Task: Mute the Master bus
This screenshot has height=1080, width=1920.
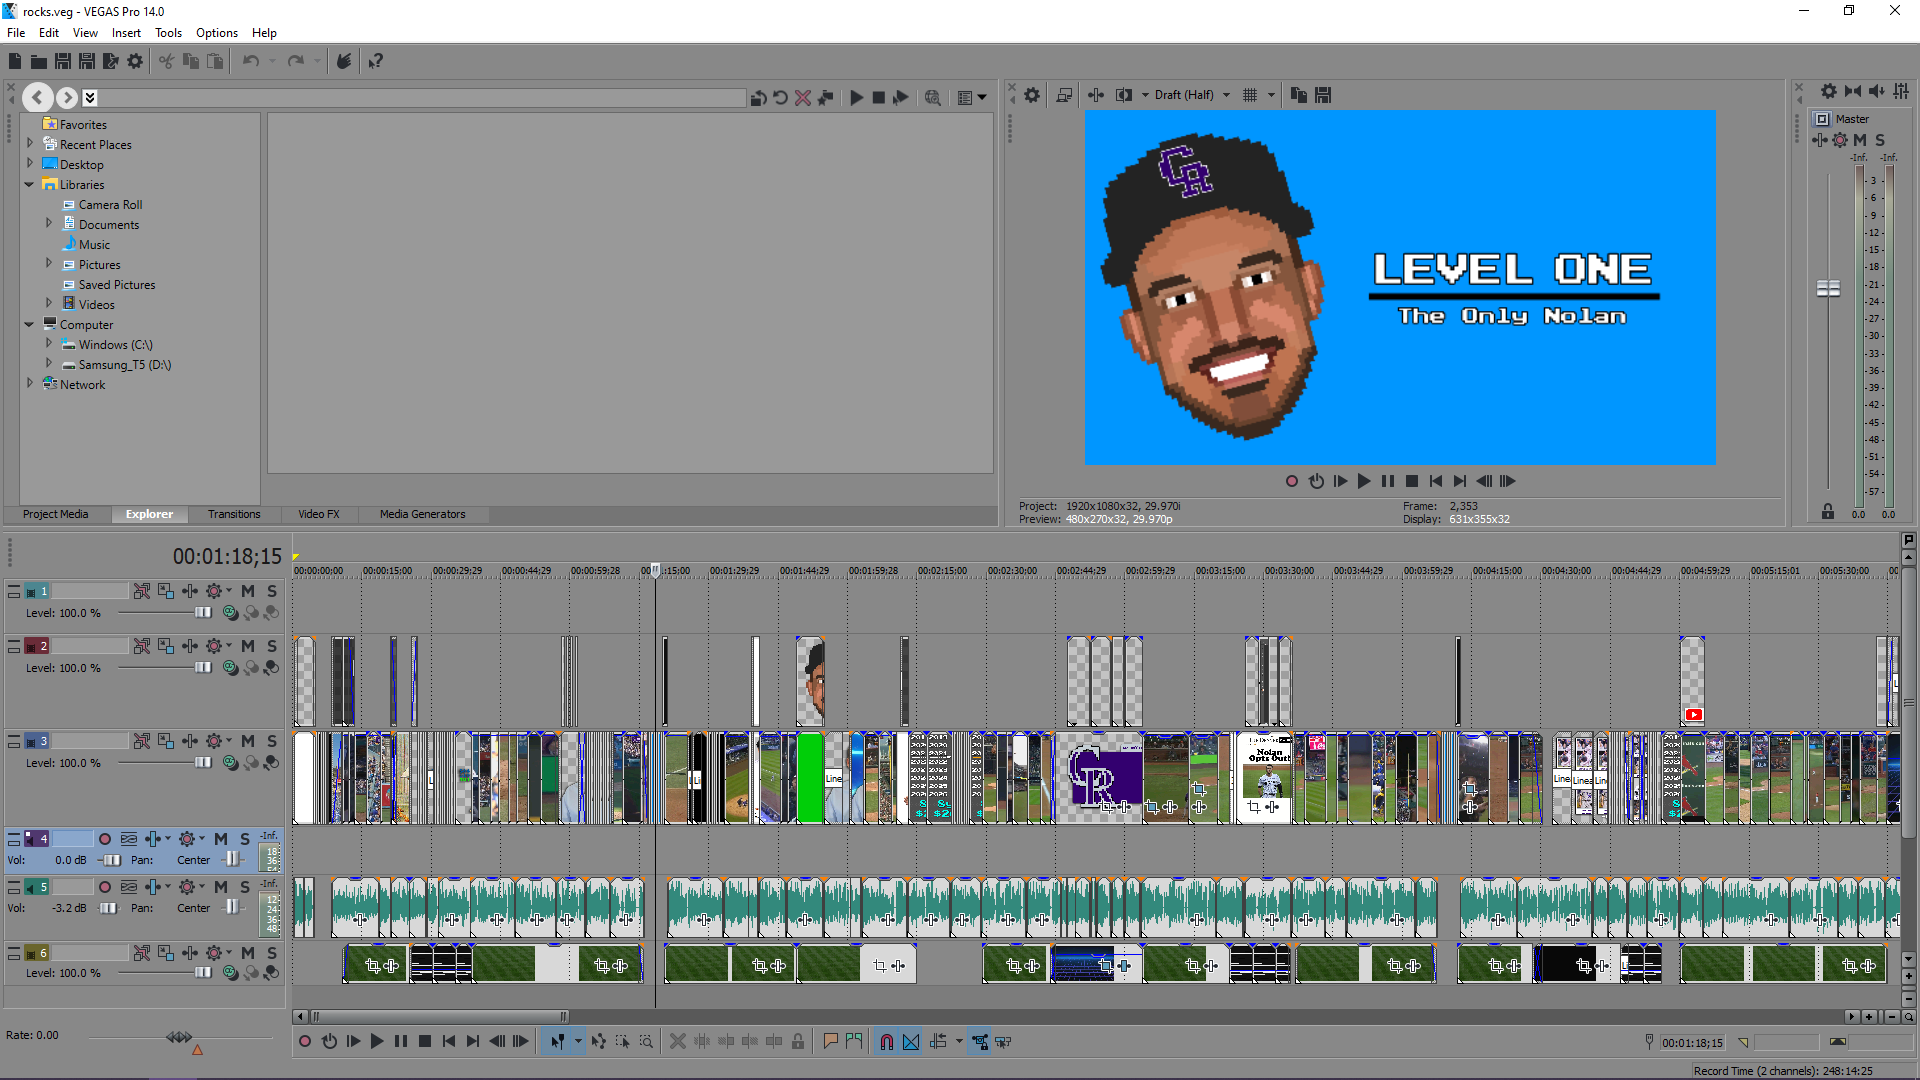Action: 1860,140
